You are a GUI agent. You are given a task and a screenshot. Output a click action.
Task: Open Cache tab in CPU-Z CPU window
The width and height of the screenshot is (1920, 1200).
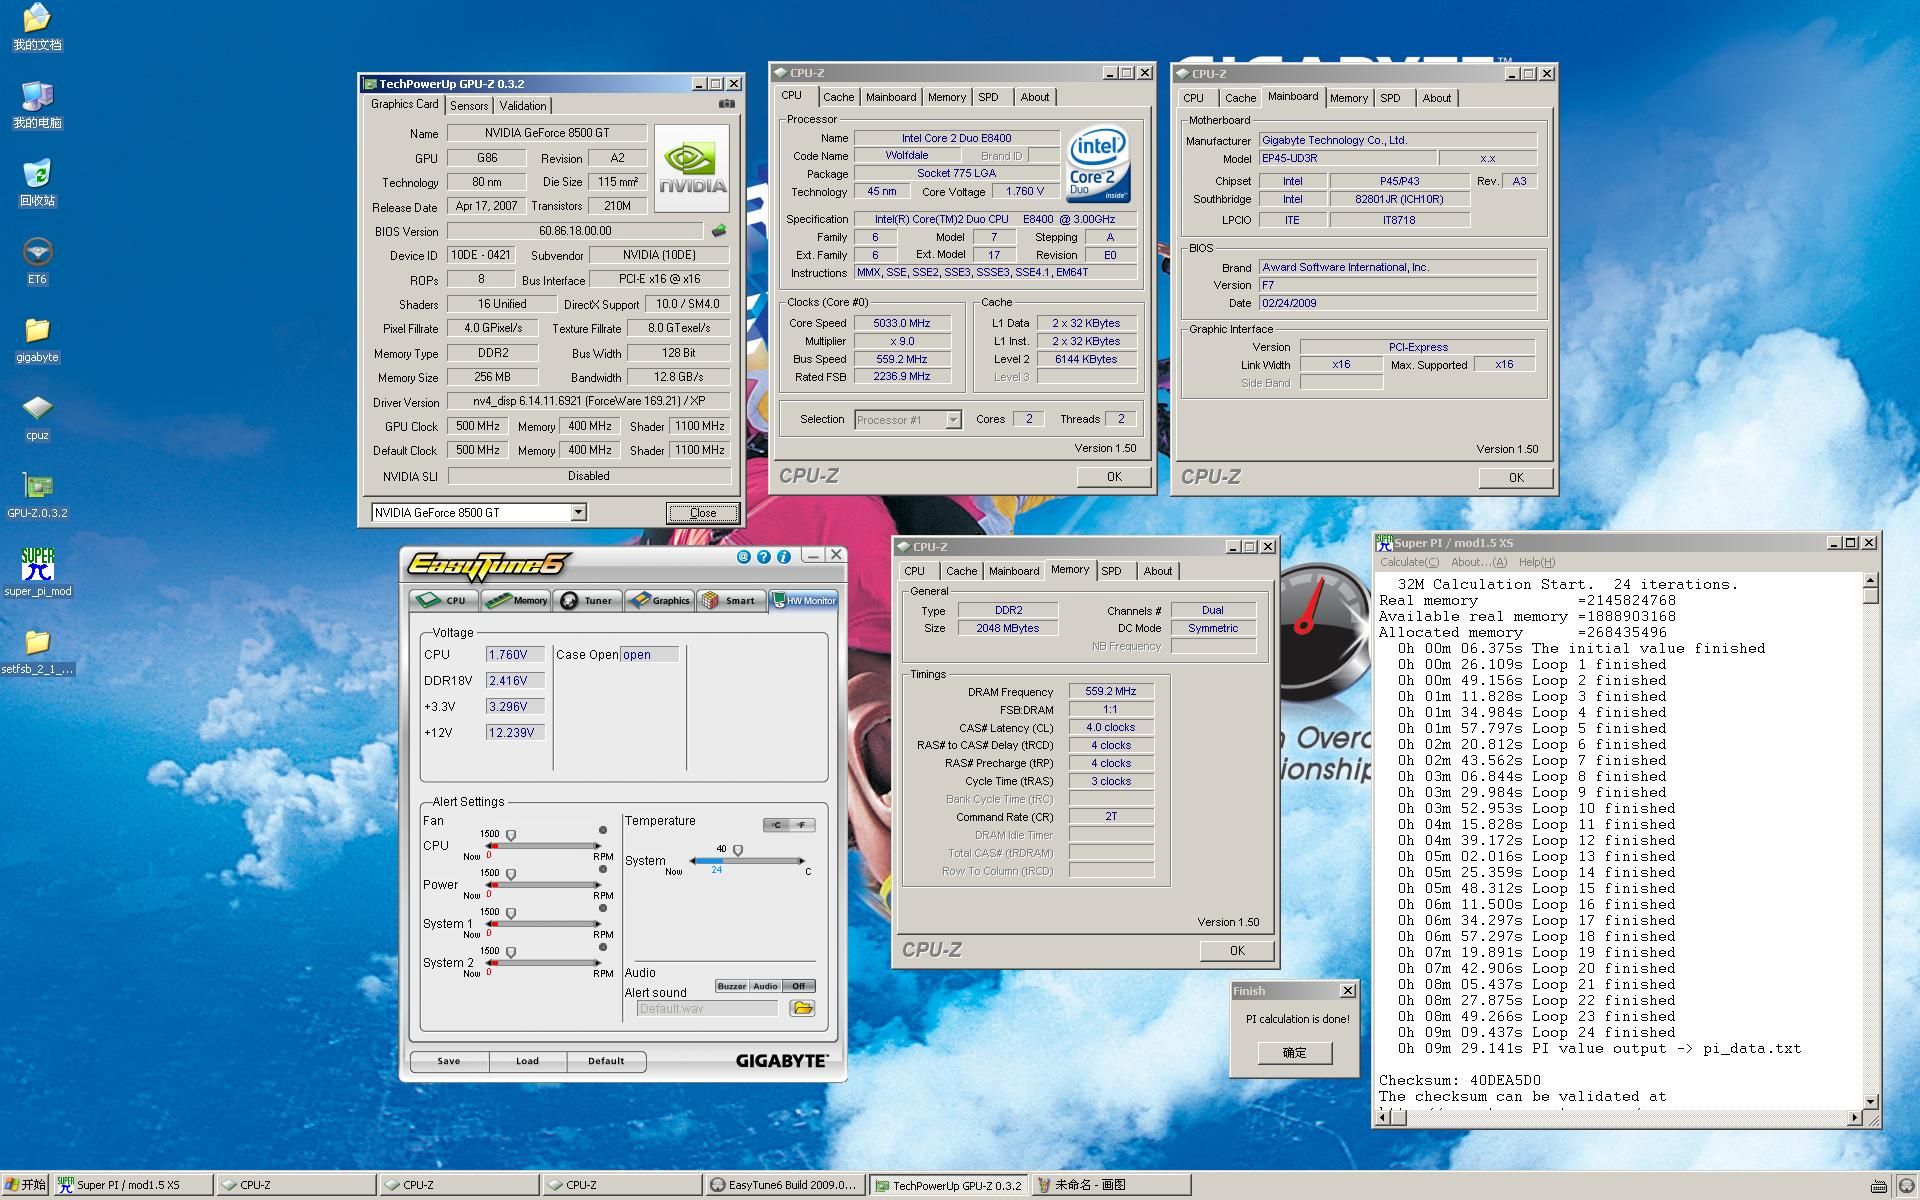[838, 97]
